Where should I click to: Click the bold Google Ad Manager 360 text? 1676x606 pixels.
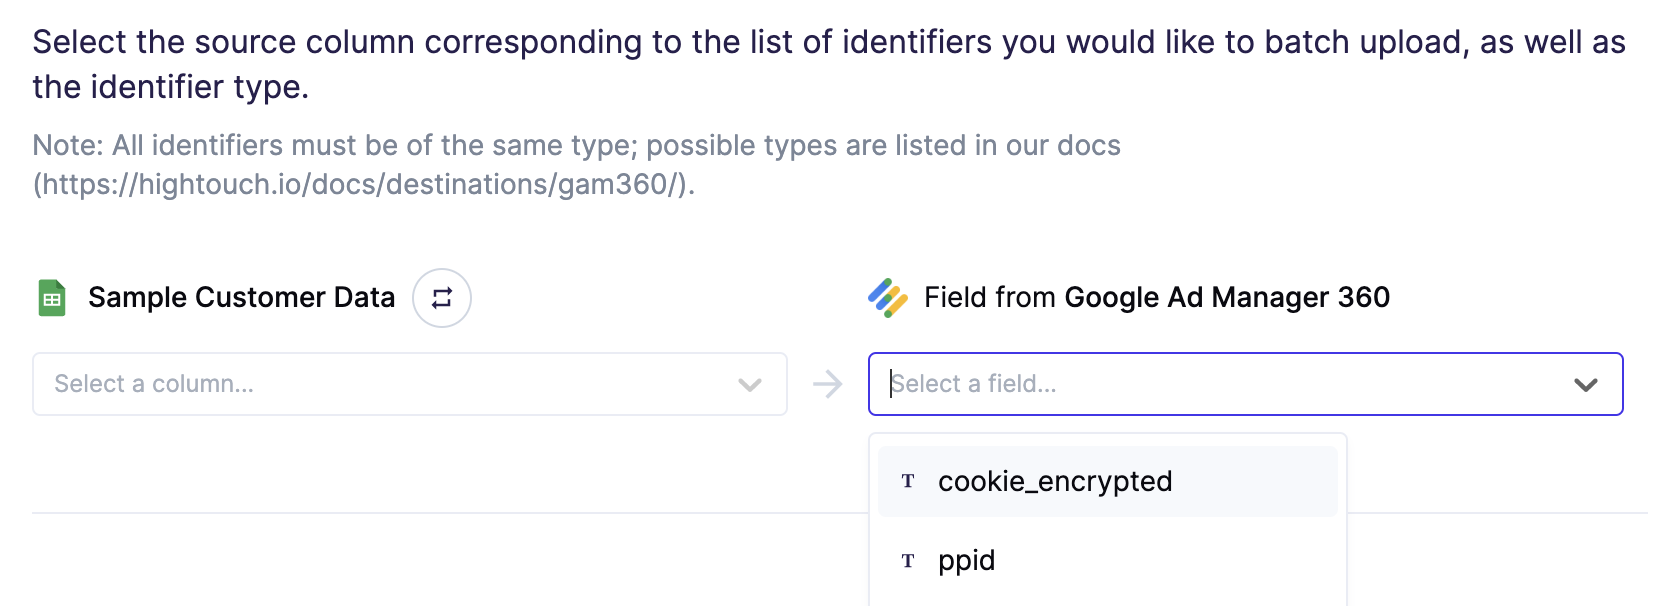pos(1228,298)
